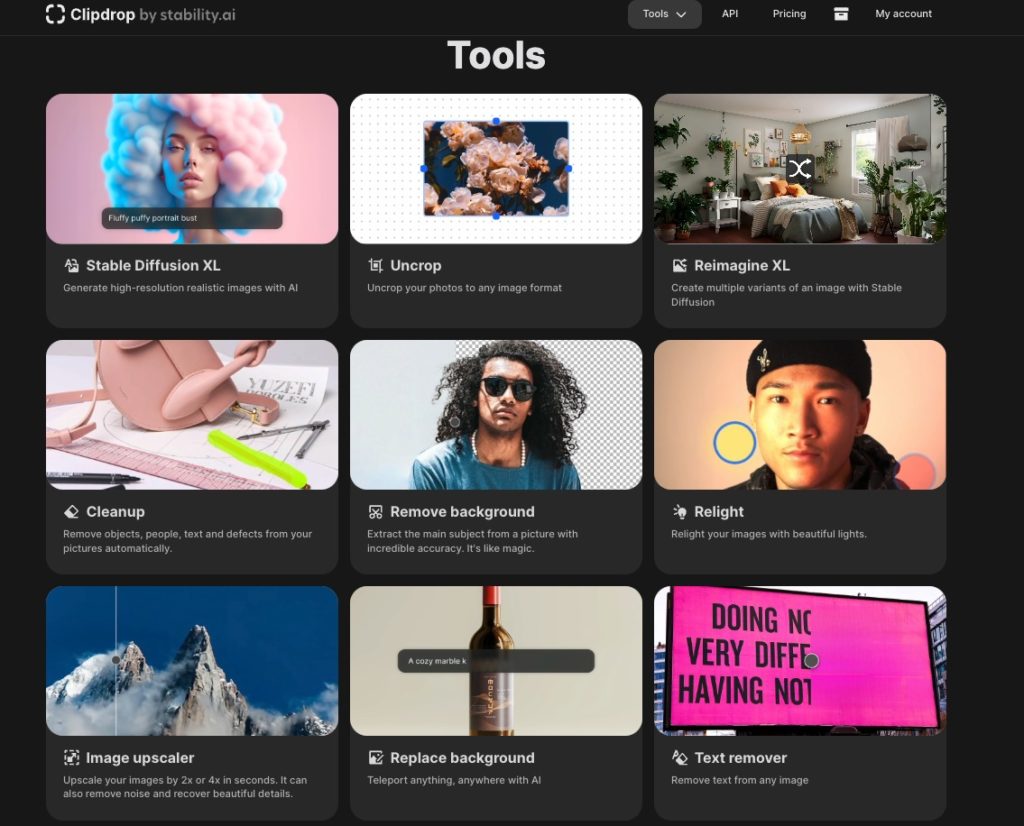The height and width of the screenshot is (826, 1024).
Task: Click the Reimagine XL icon
Action: tap(679, 266)
